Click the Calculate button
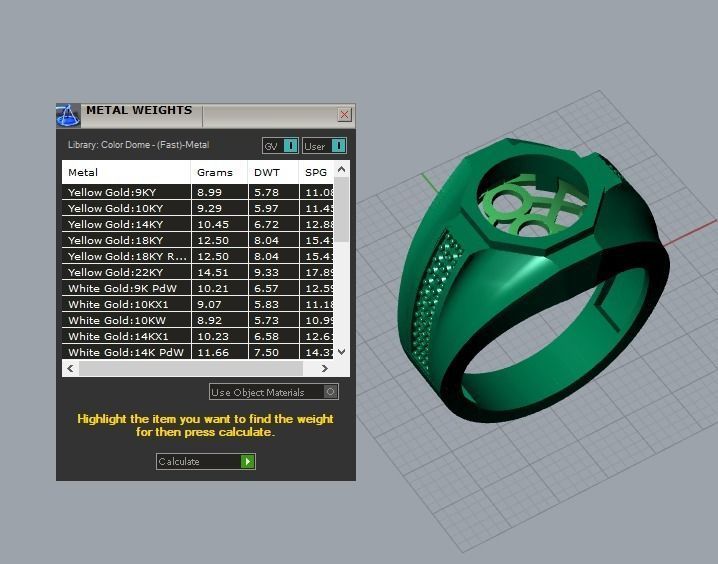718x564 pixels. click(x=206, y=461)
